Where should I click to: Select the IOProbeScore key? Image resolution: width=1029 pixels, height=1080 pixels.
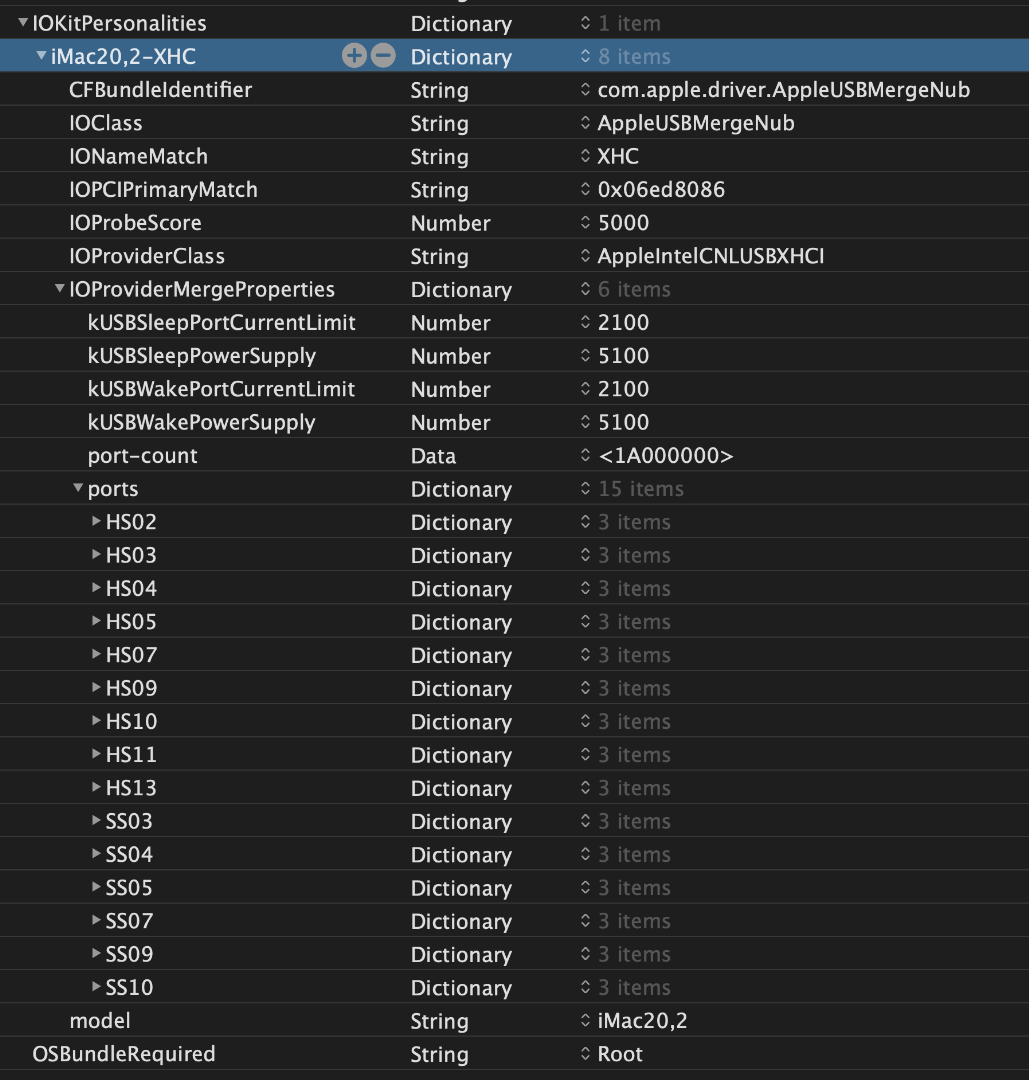[135, 222]
